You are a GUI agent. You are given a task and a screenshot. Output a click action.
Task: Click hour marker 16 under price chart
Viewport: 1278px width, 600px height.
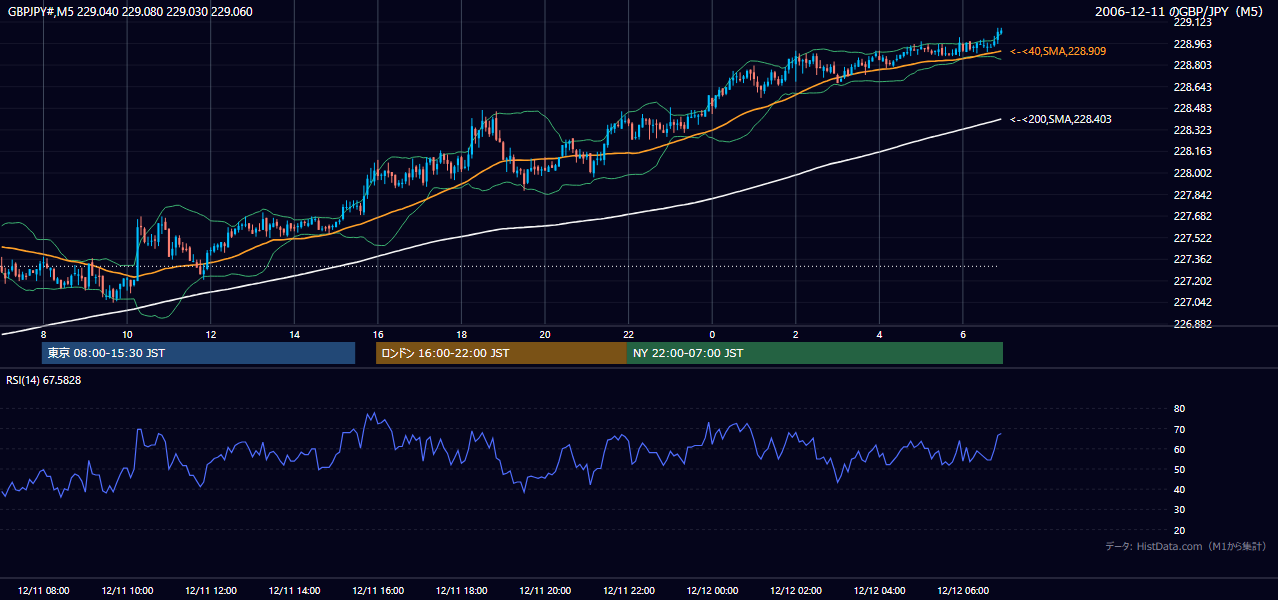tap(378, 333)
